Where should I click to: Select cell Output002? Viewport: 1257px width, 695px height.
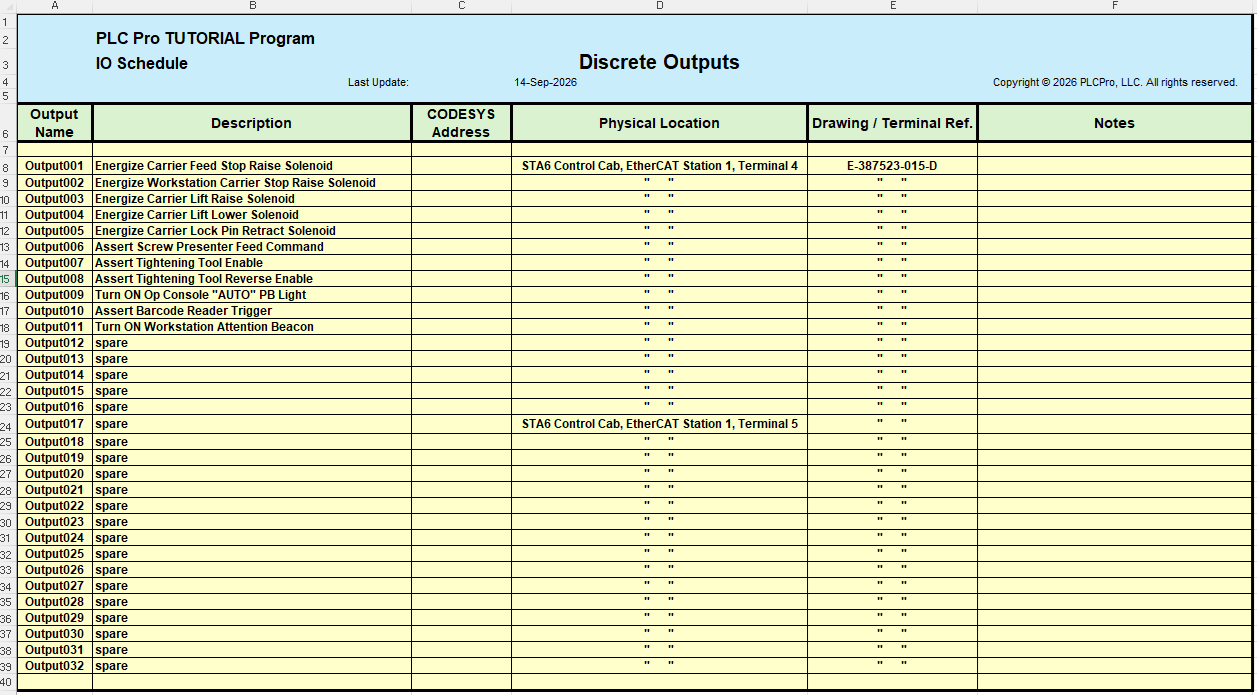(x=54, y=183)
